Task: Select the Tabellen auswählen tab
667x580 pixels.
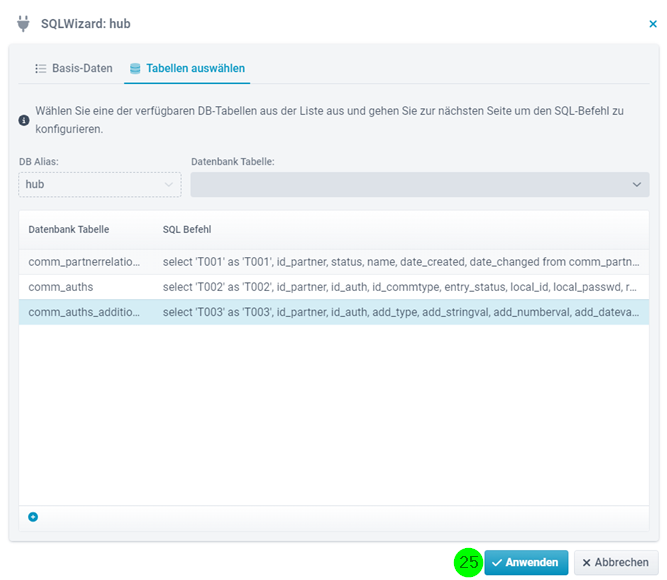Action: click(187, 68)
